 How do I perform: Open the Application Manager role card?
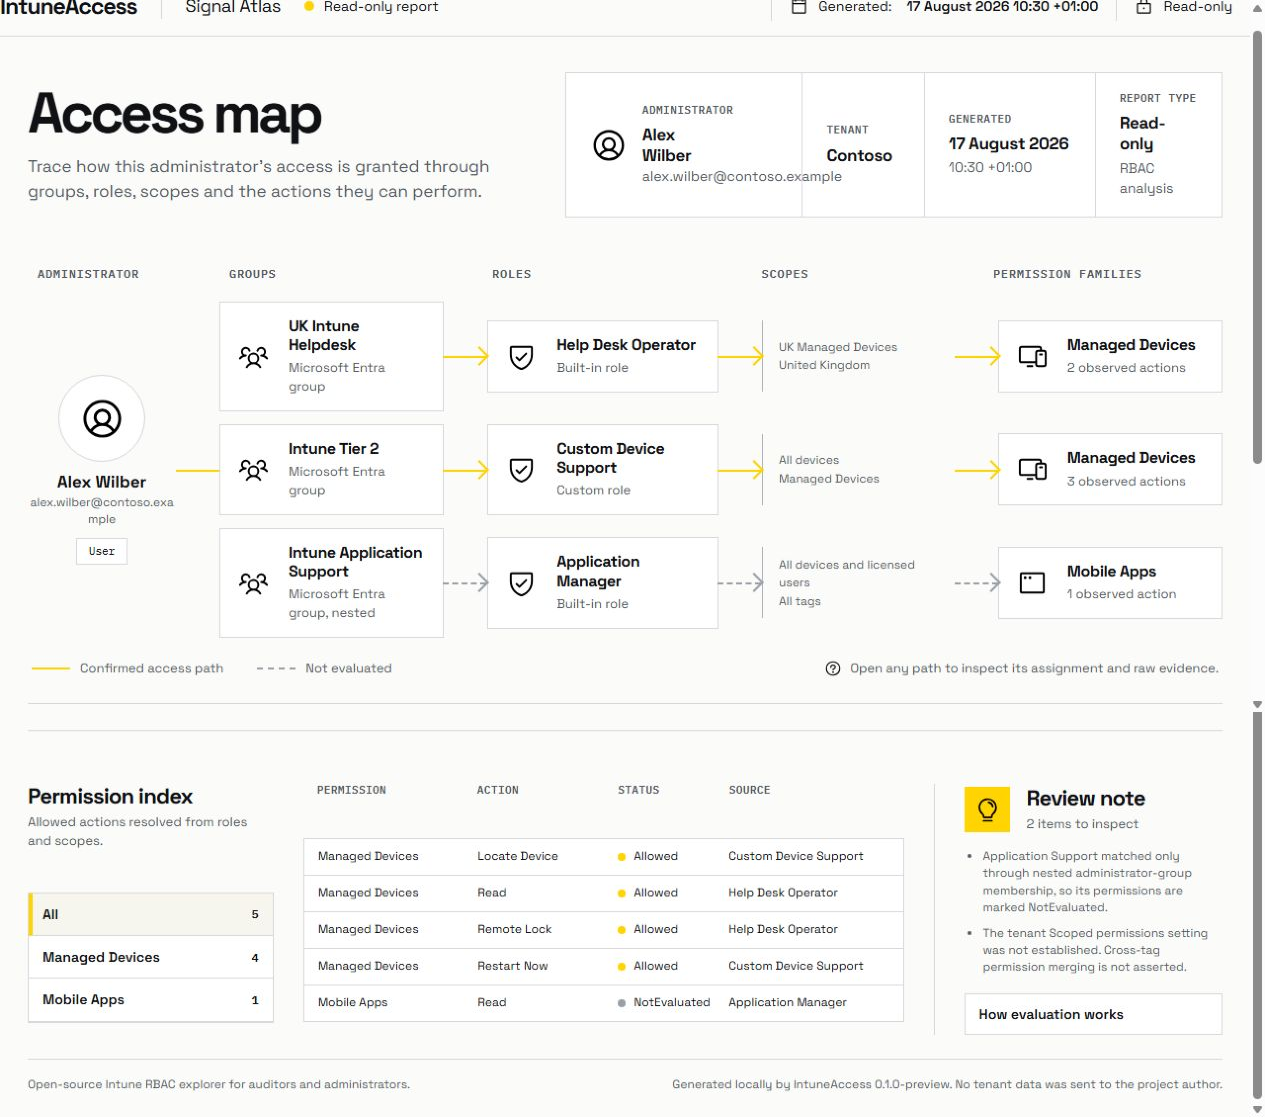pos(602,583)
